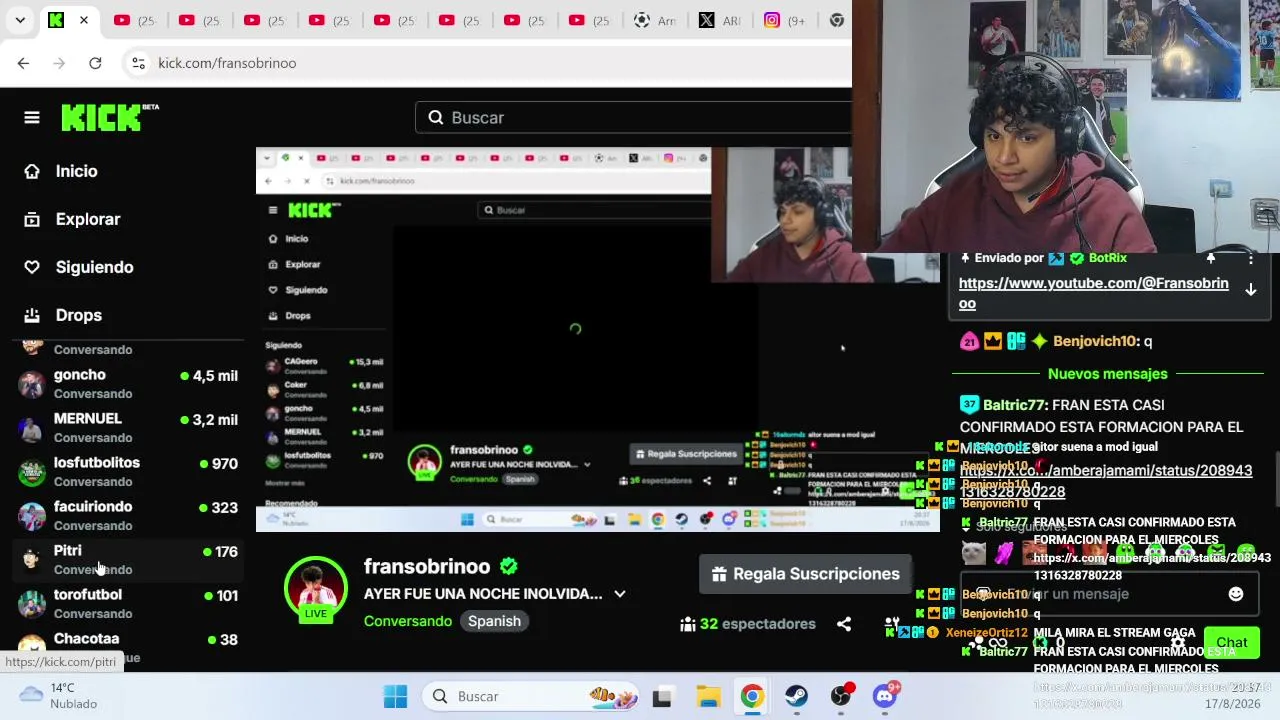This screenshot has height=720, width=1280.
Task: Open the Kick hamburger sidebar menu
Action: (32, 118)
